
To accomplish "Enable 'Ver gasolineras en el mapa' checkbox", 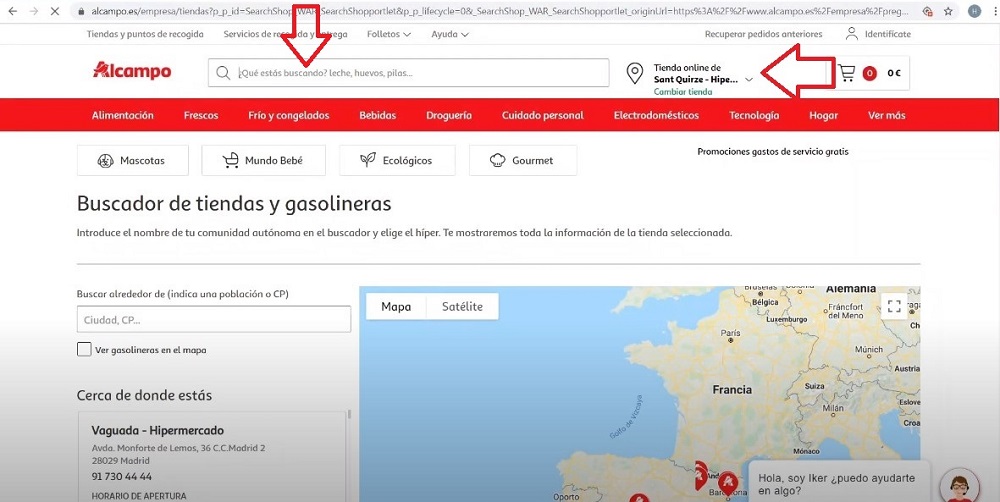I will [x=84, y=350].
